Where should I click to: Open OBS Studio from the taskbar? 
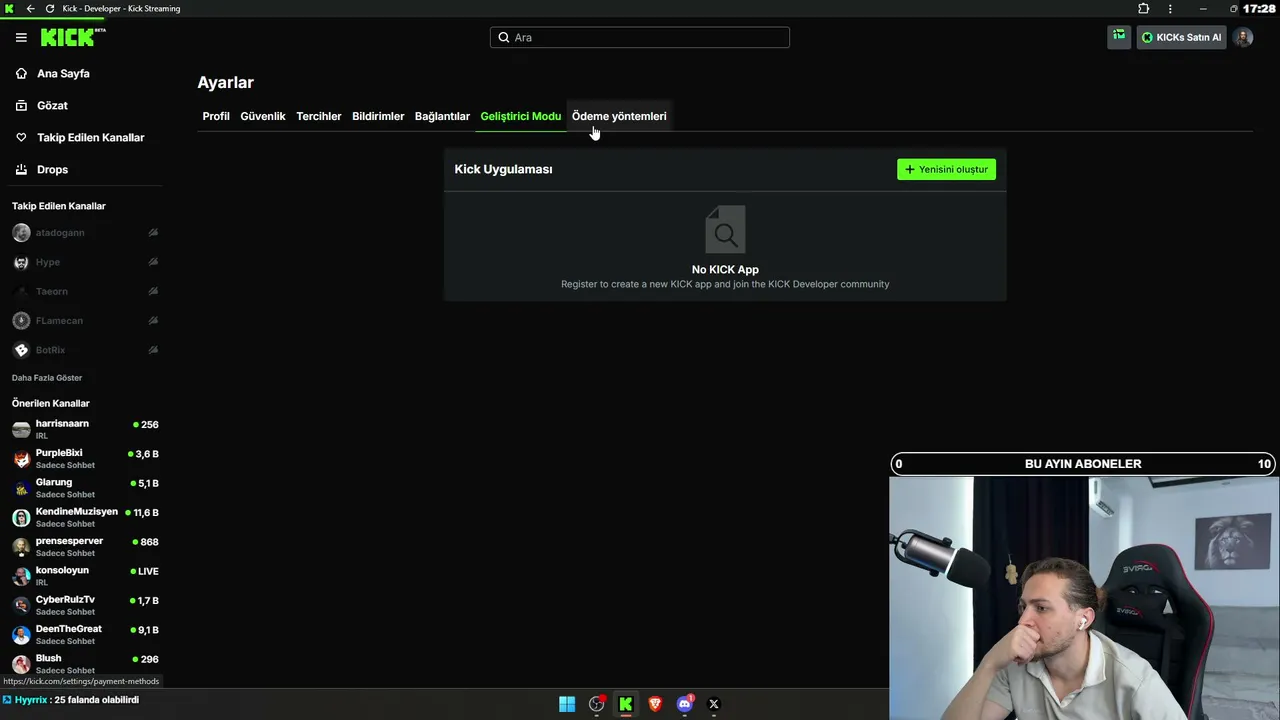pos(597,704)
